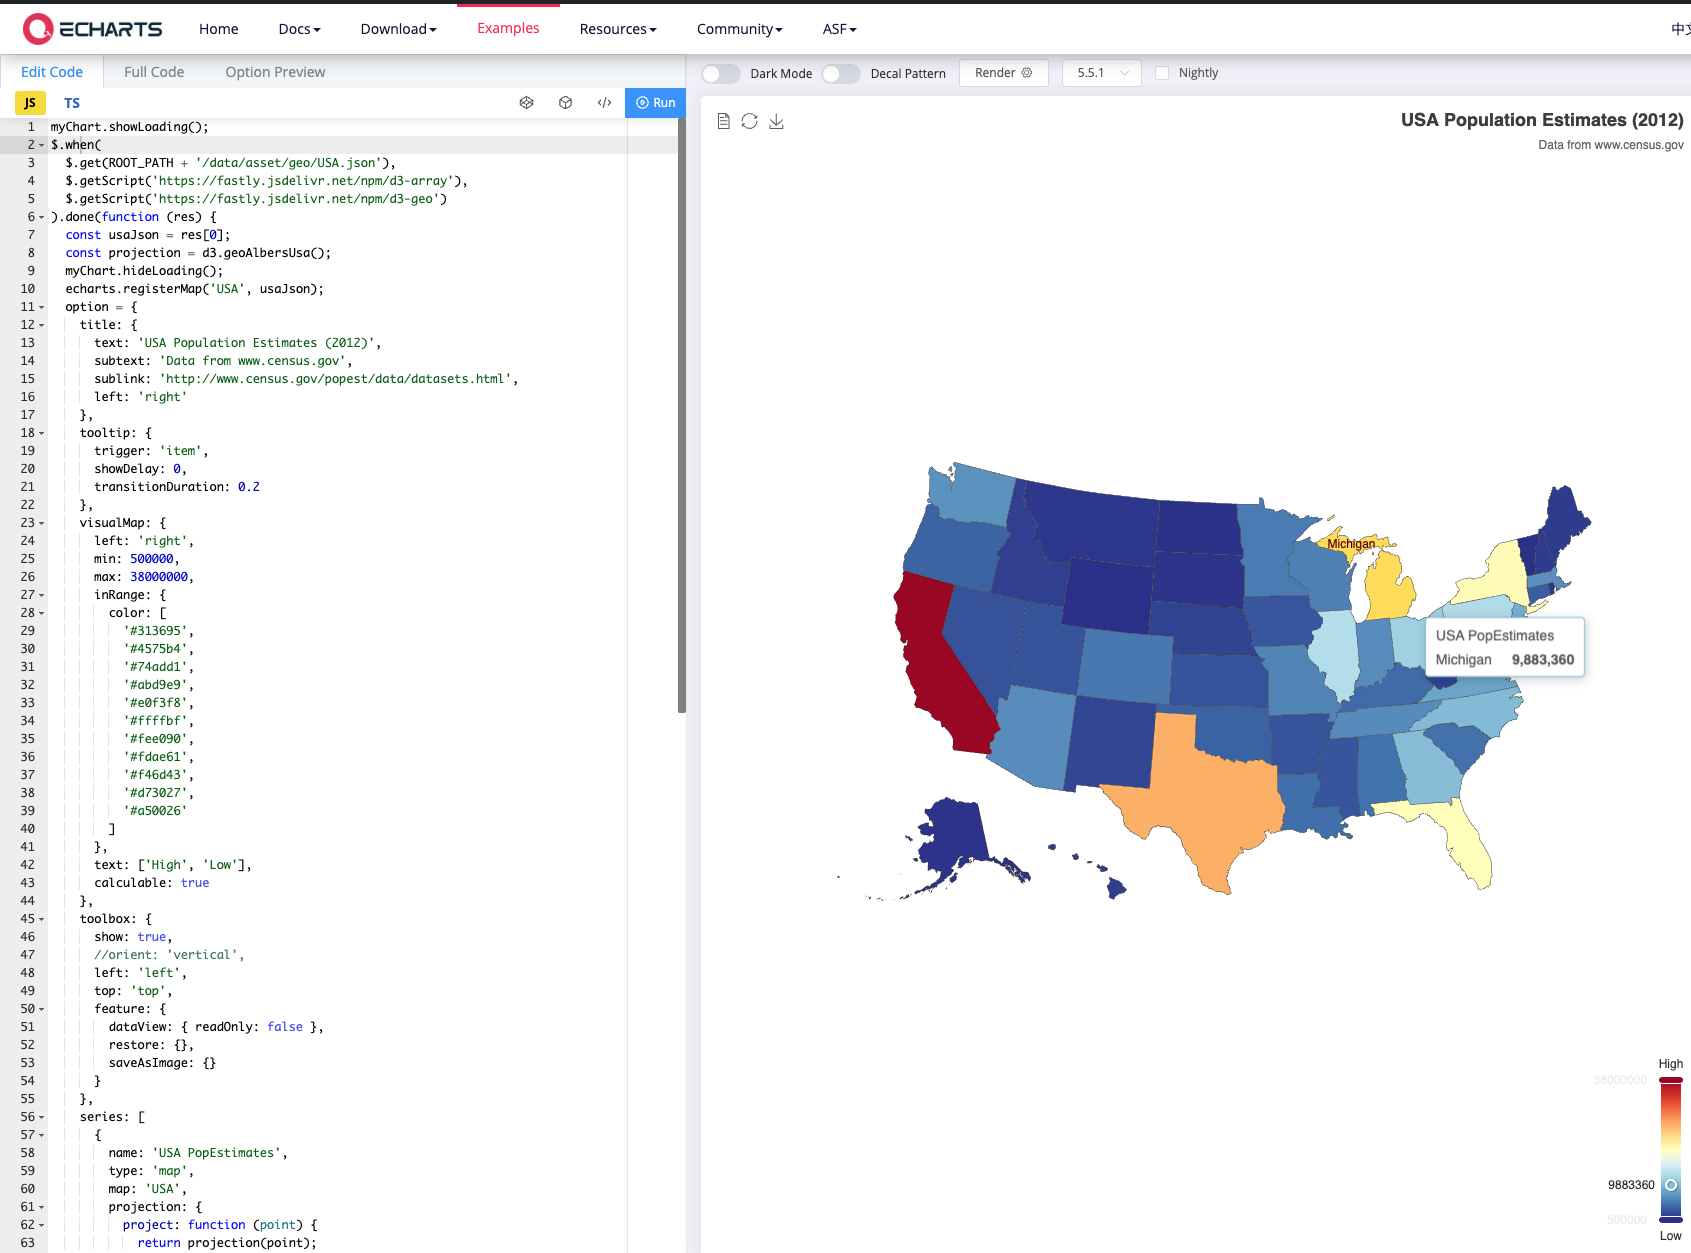Click the visualMap bottom handle
The height and width of the screenshot is (1253, 1691).
pos(1671,1220)
